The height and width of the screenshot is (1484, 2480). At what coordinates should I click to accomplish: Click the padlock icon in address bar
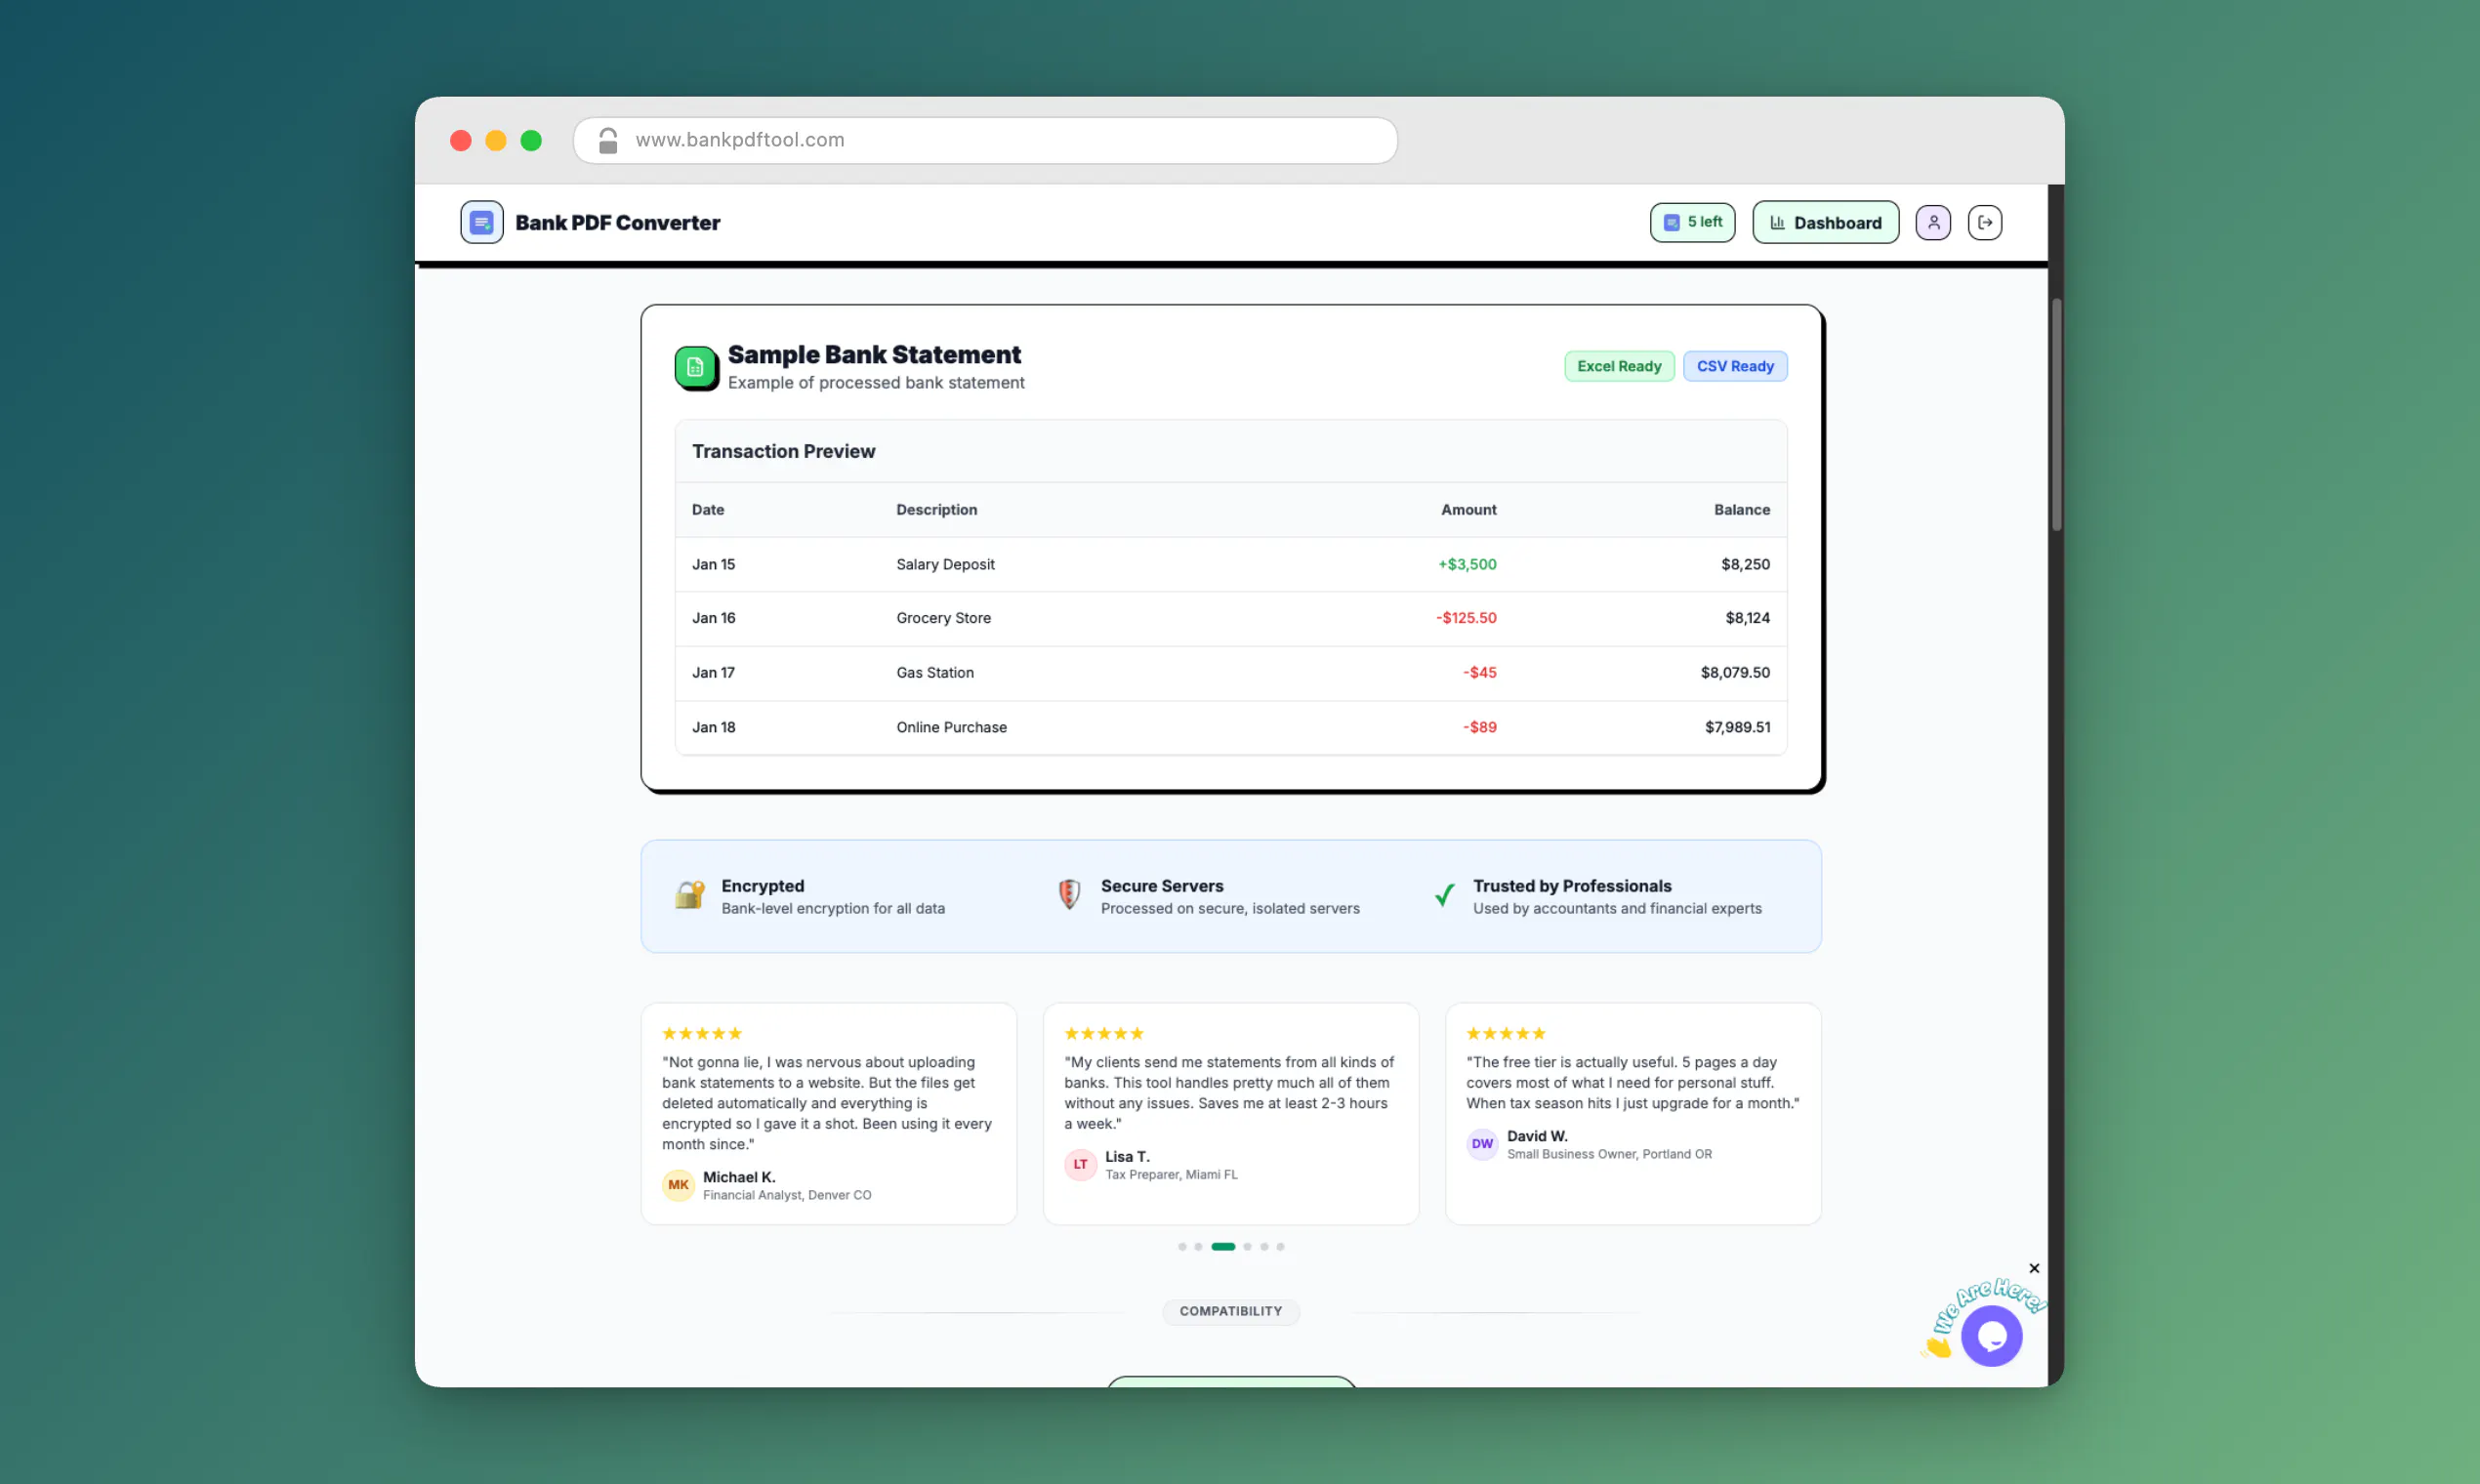[x=607, y=140]
